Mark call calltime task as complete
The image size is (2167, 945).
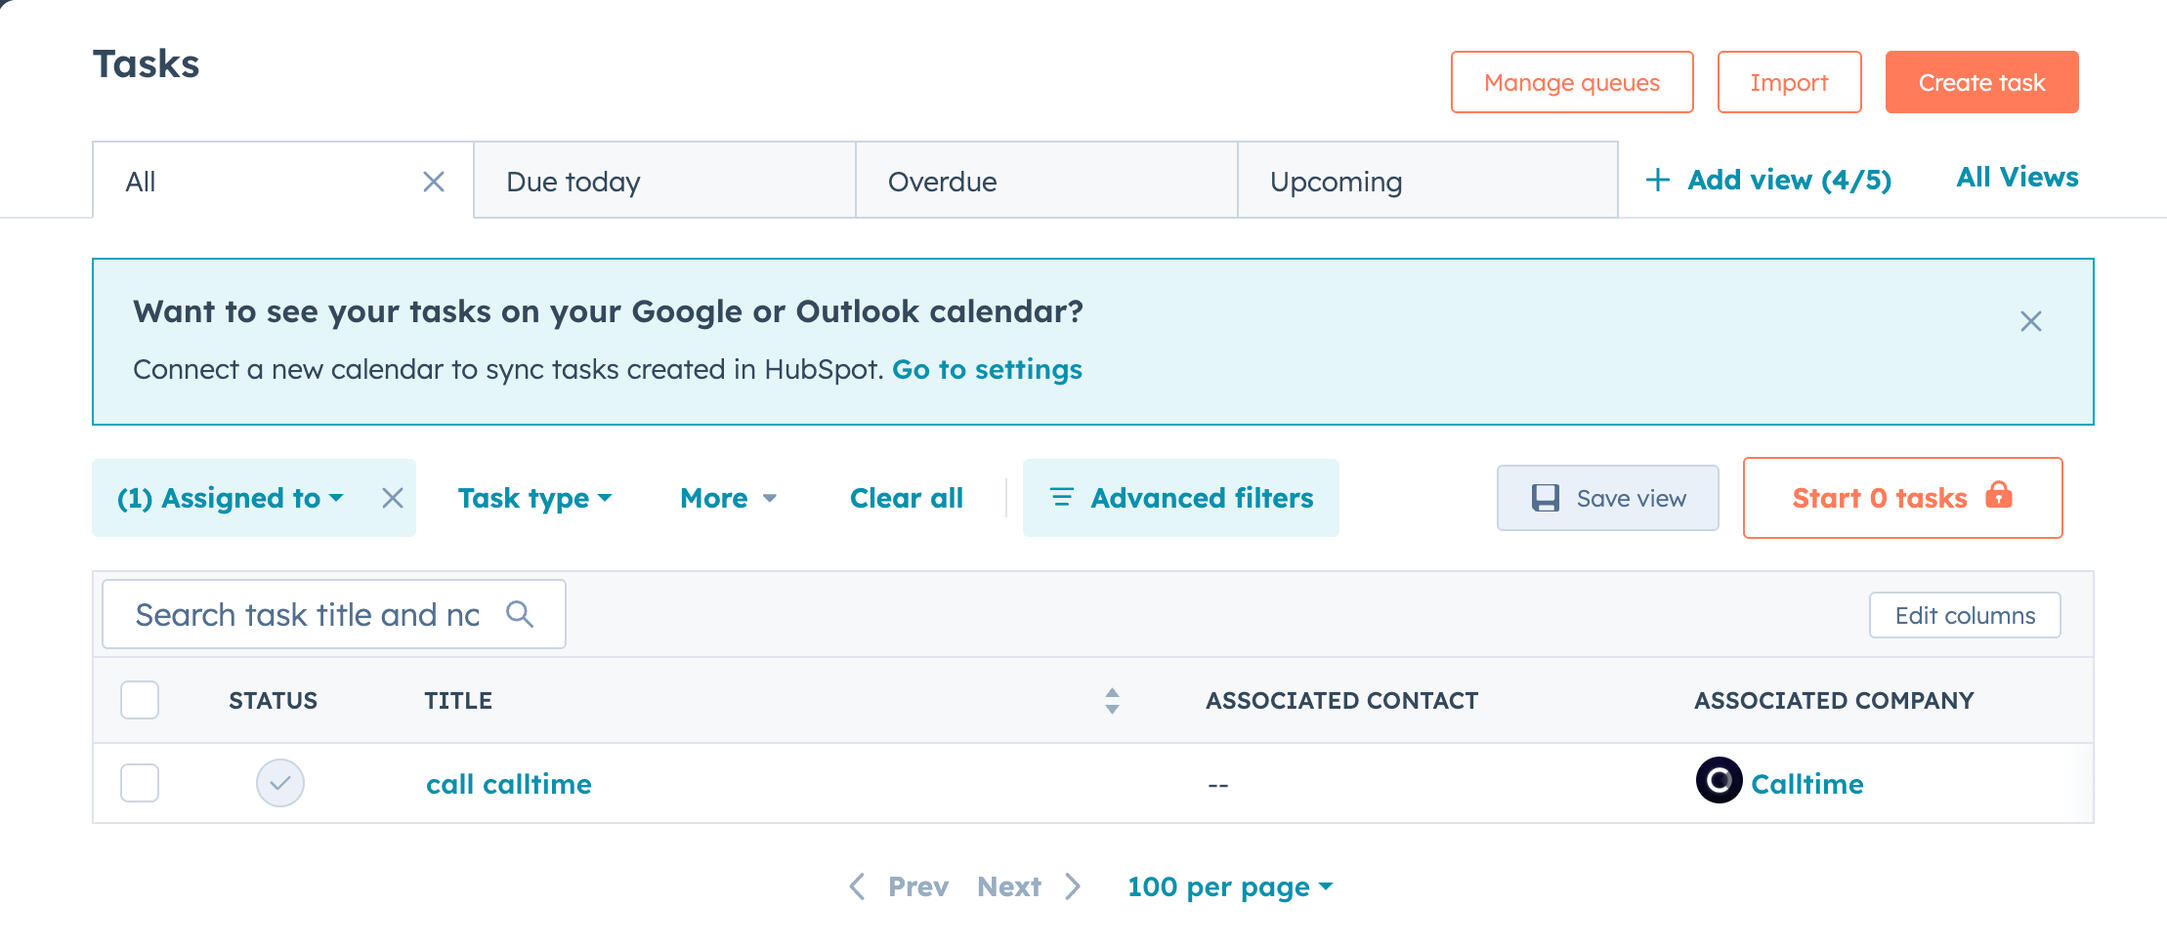[x=280, y=783]
